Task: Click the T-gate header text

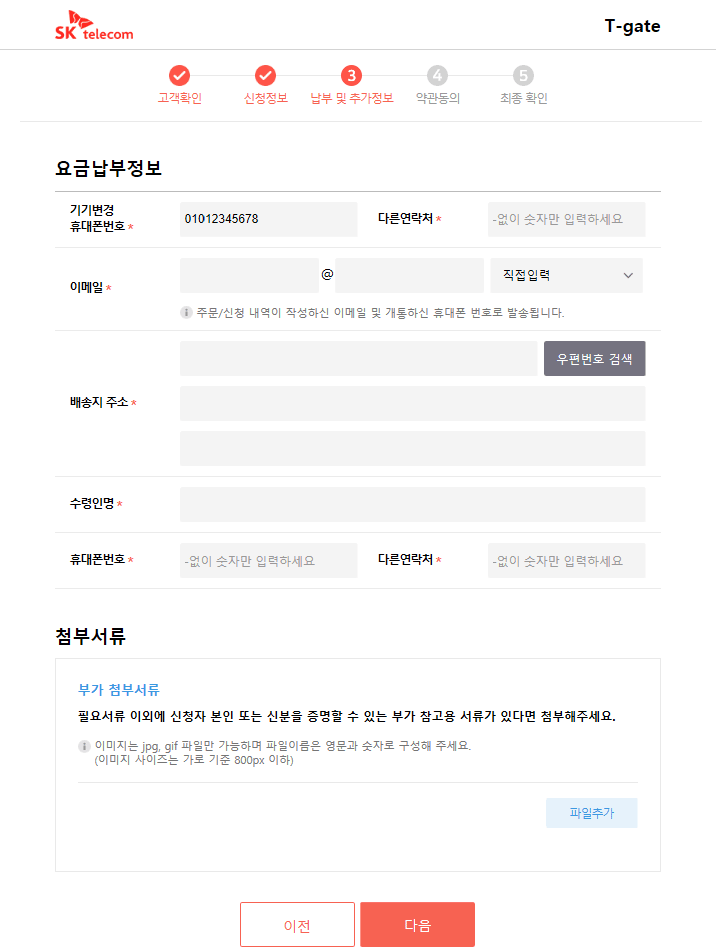Action: [x=632, y=26]
